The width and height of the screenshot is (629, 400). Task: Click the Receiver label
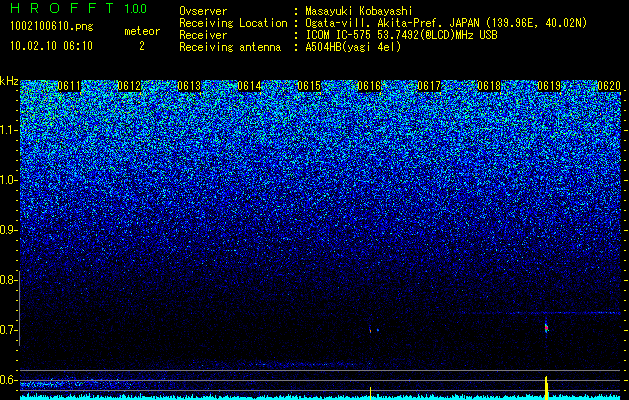coord(203,35)
